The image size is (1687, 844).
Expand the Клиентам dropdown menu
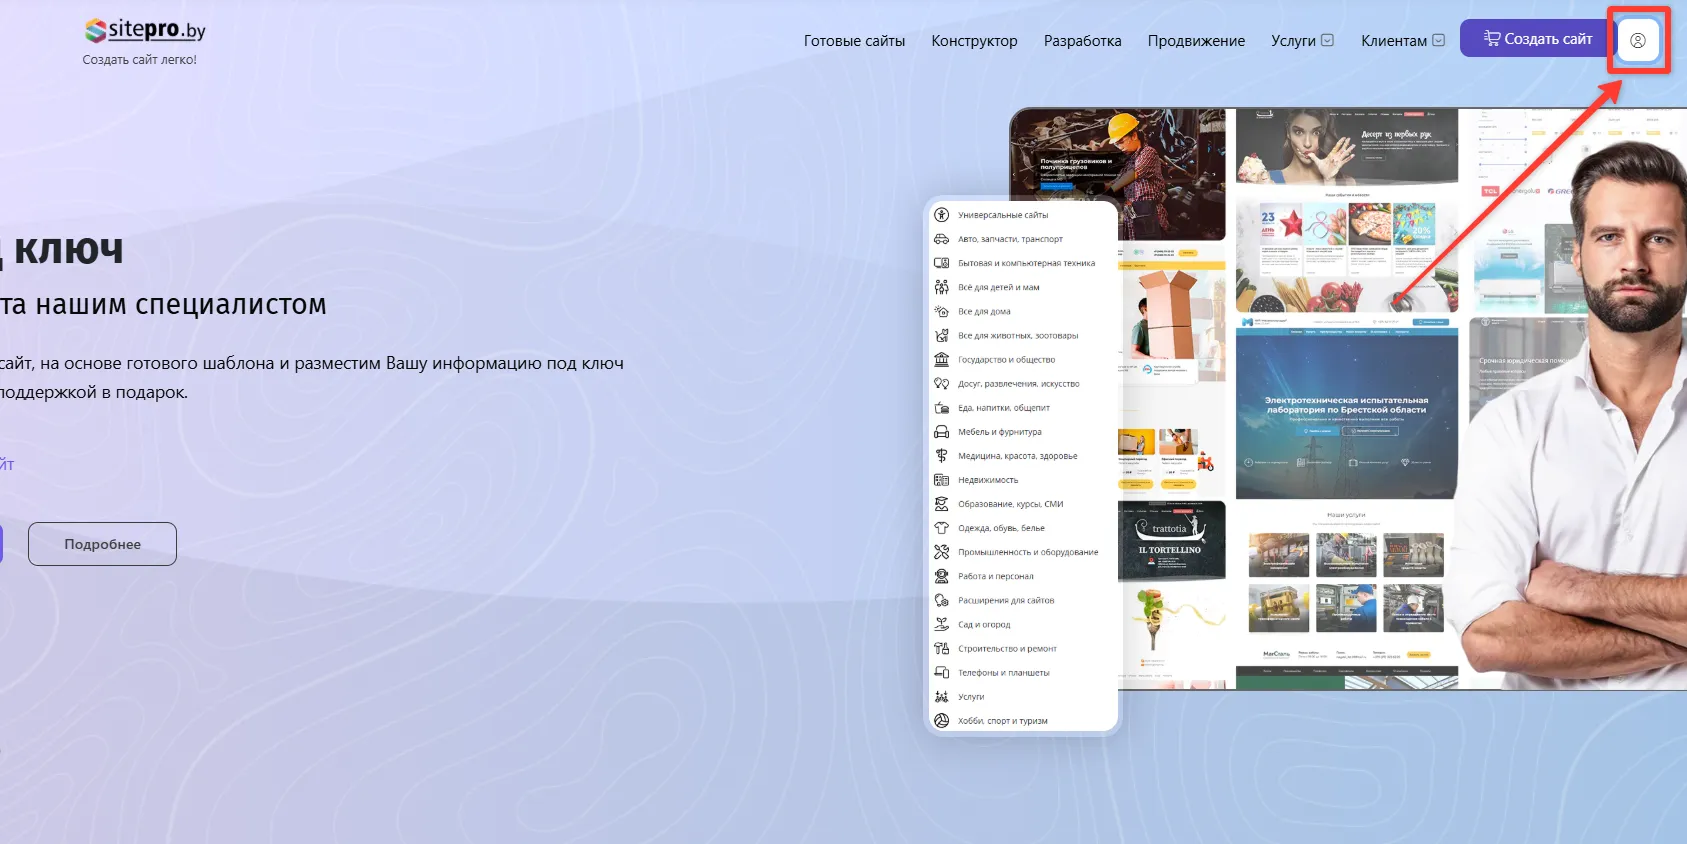1402,41
